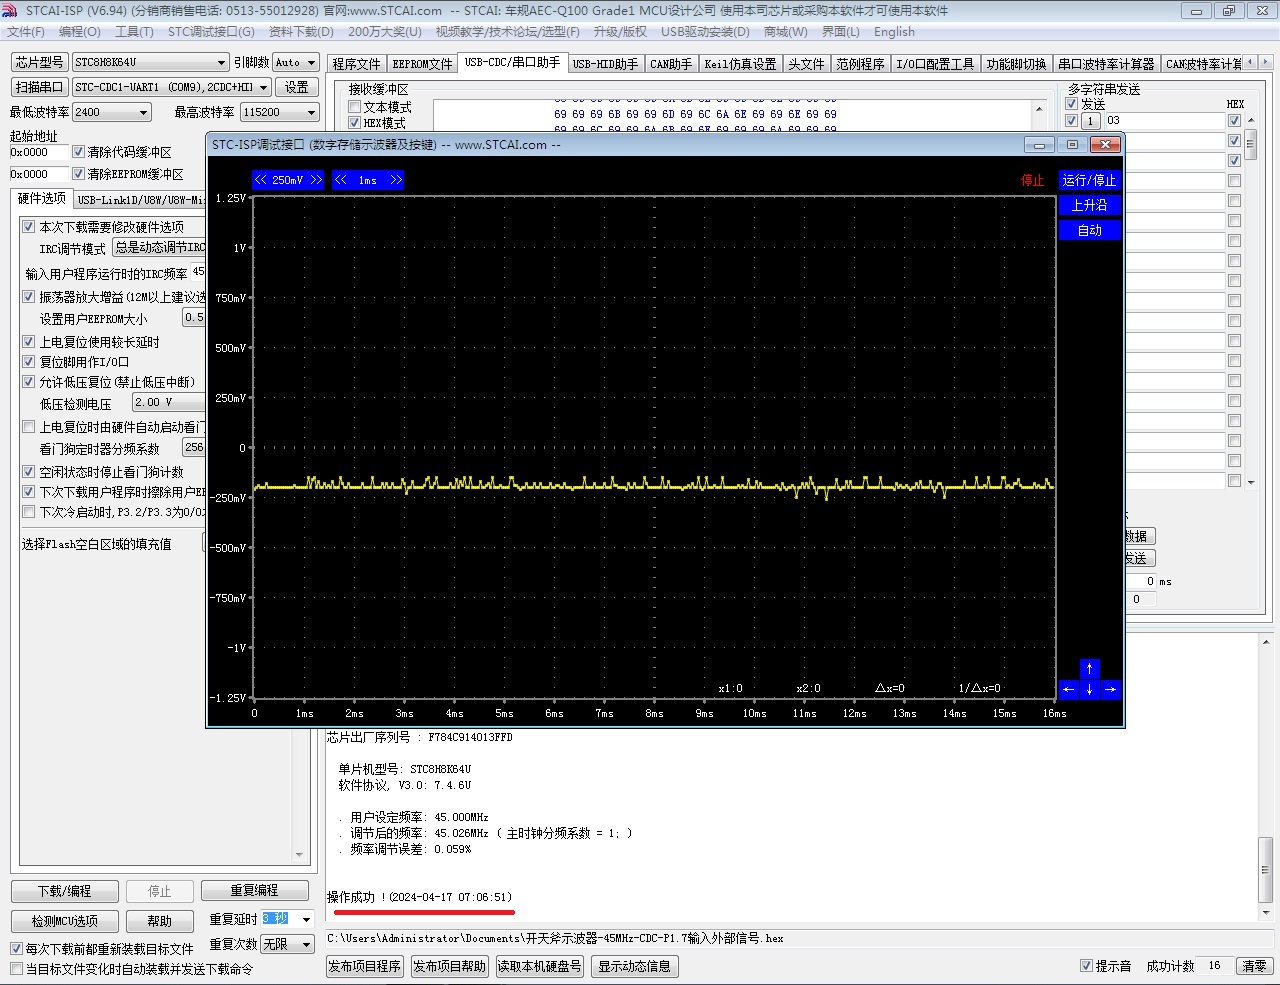
Task: Click the down arrow on oscilloscope panel
Action: [1089, 689]
